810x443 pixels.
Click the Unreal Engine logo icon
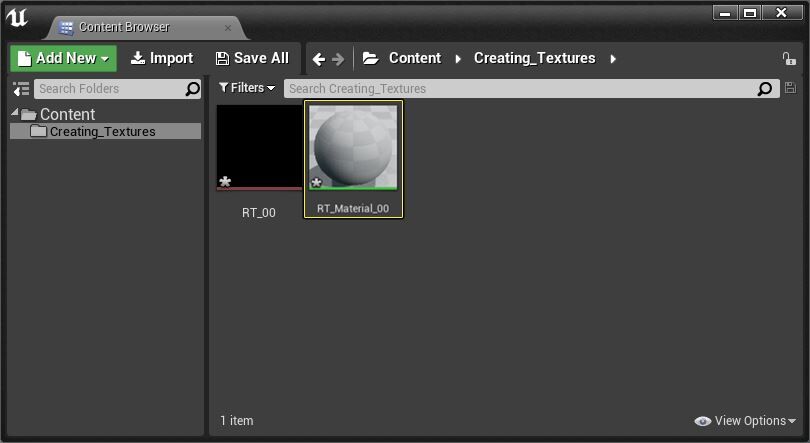pyautogui.click(x=17, y=18)
